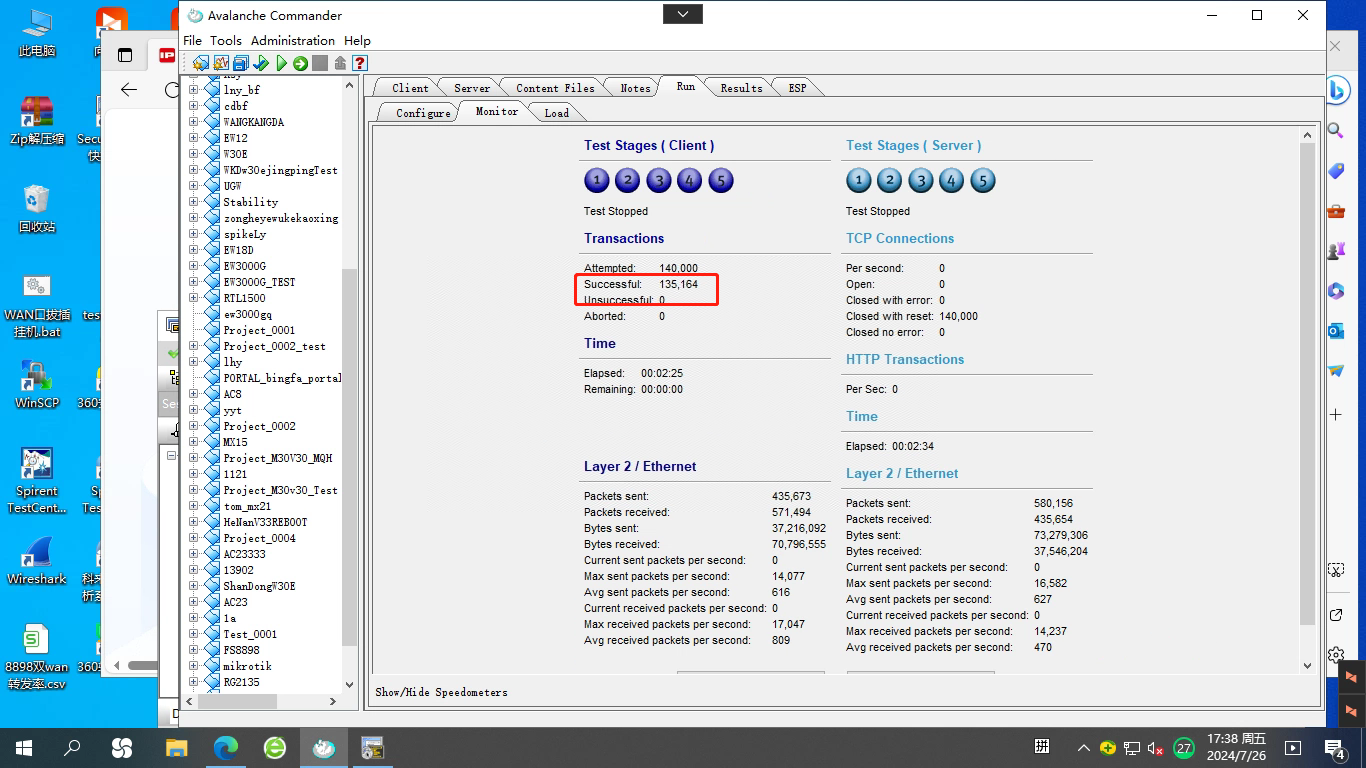Click the New Test toolbar icon with chart
1366x768 pixels.
(x=221, y=63)
